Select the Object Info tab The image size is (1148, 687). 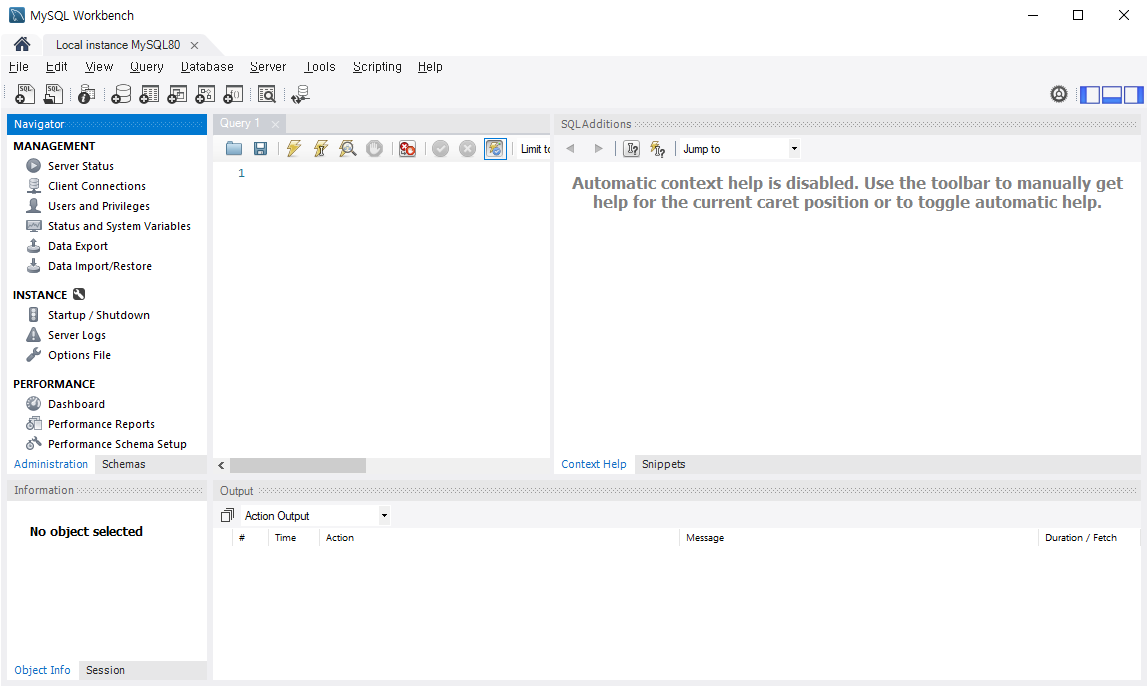click(42, 670)
